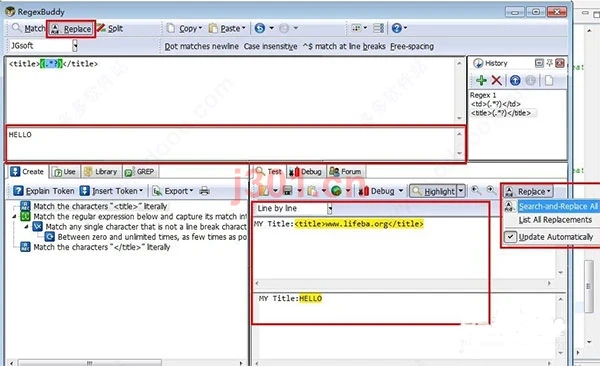
Task: Toggle the Case insensitive option
Action: [x=270, y=46]
